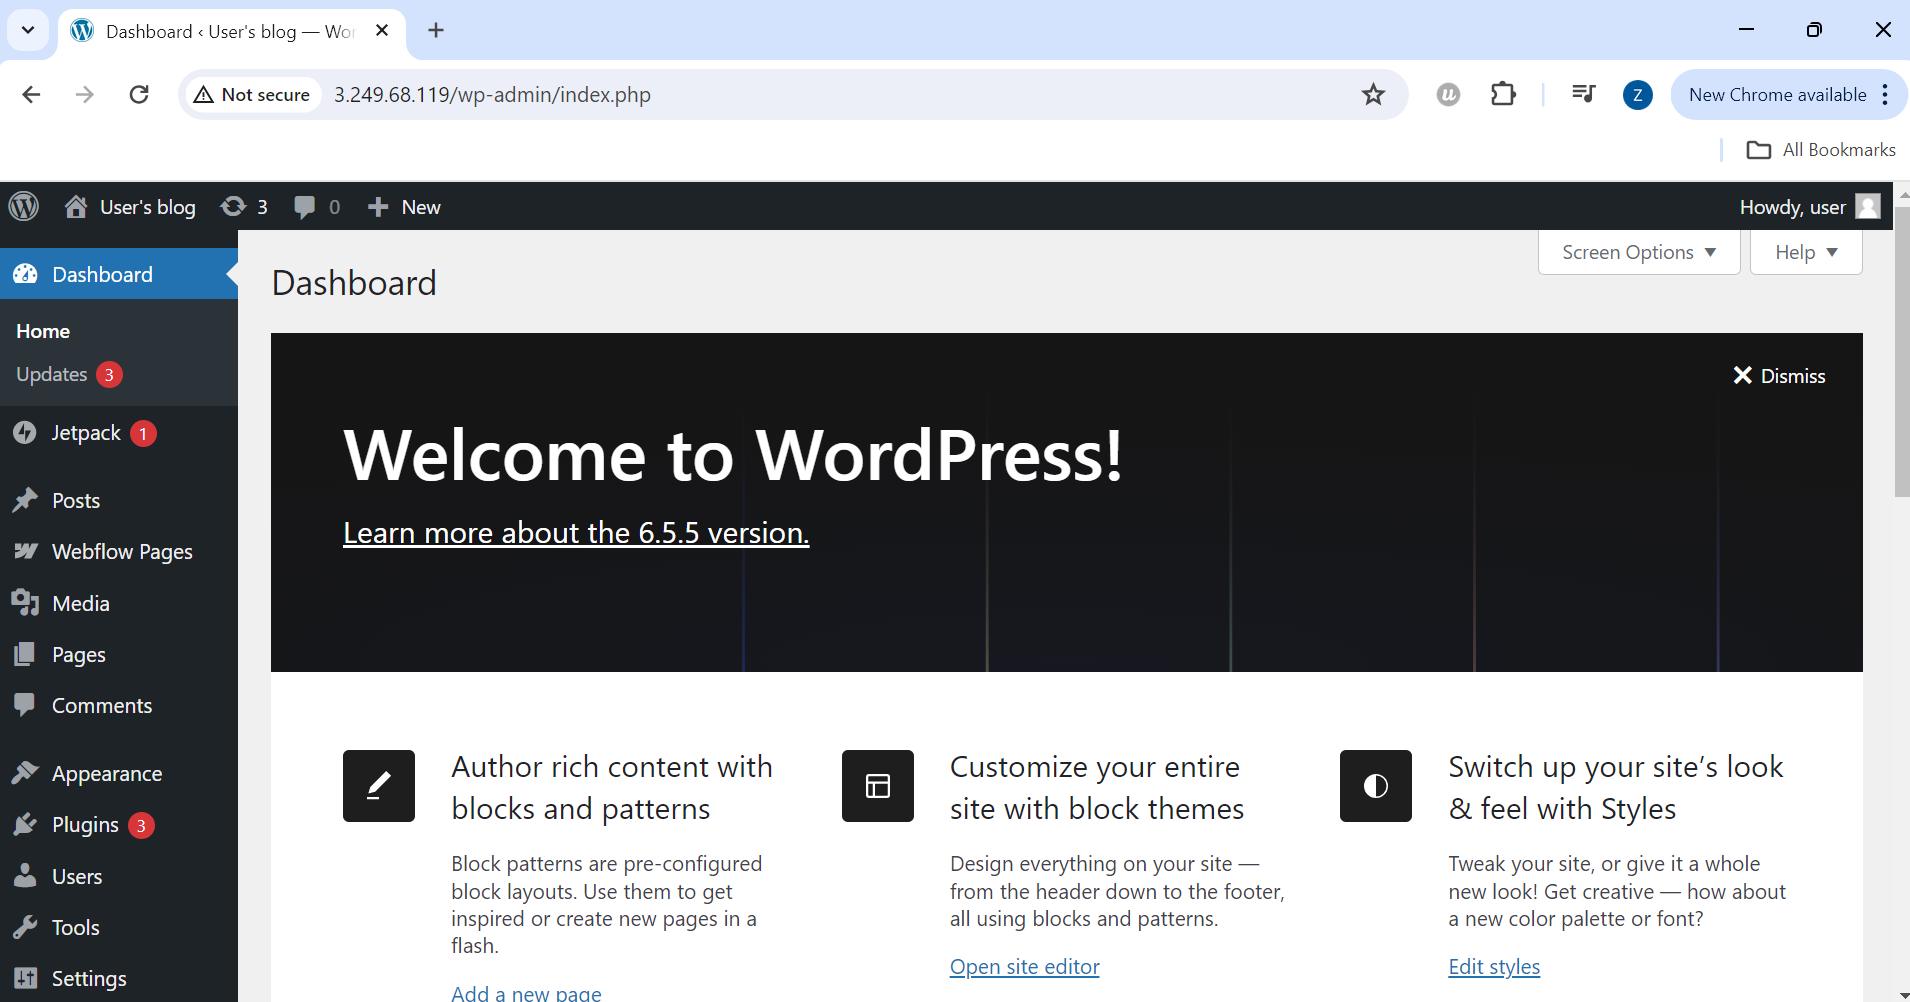The height and width of the screenshot is (1002, 1910).
Task: Go back to the previous page
Action: click(x=32, y=94)
